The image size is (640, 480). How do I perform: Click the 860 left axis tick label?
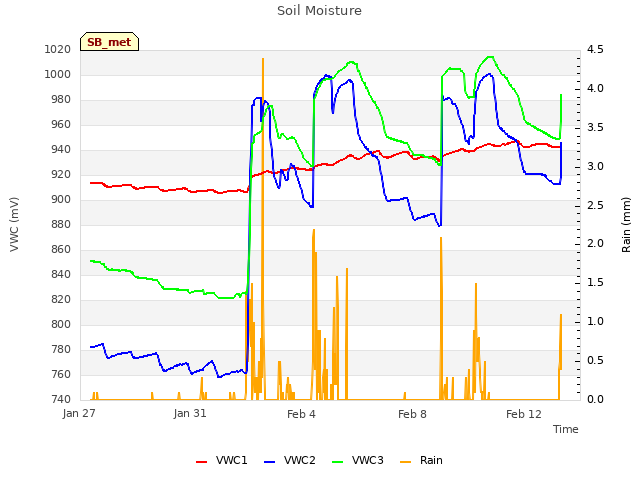tap(60, 249)
